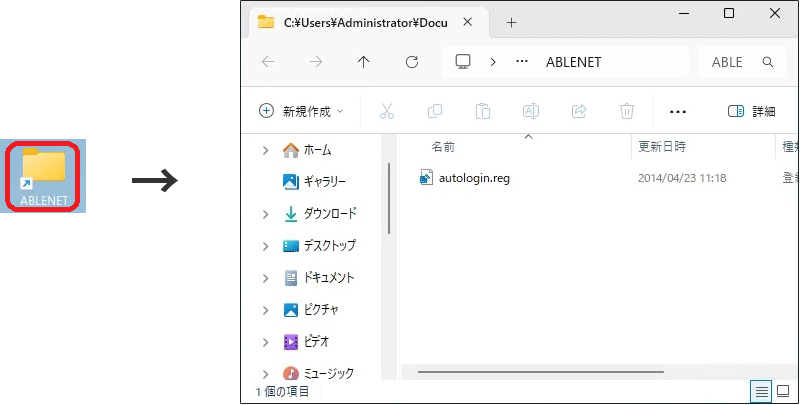
Task: Select the autologin.reg file
Action: 473,178
